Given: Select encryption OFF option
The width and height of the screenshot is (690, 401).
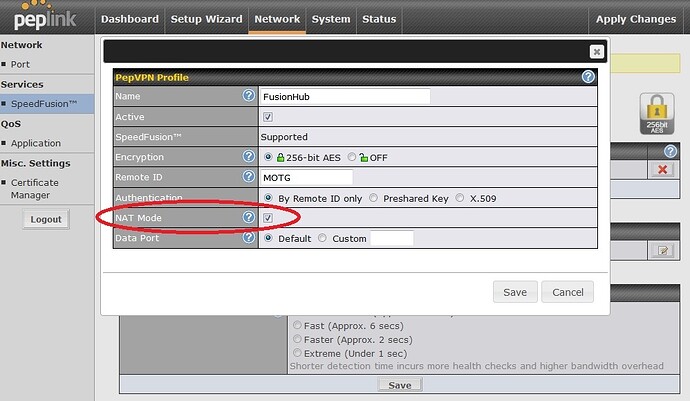Looking at the screenshot, I should point(352,157).
